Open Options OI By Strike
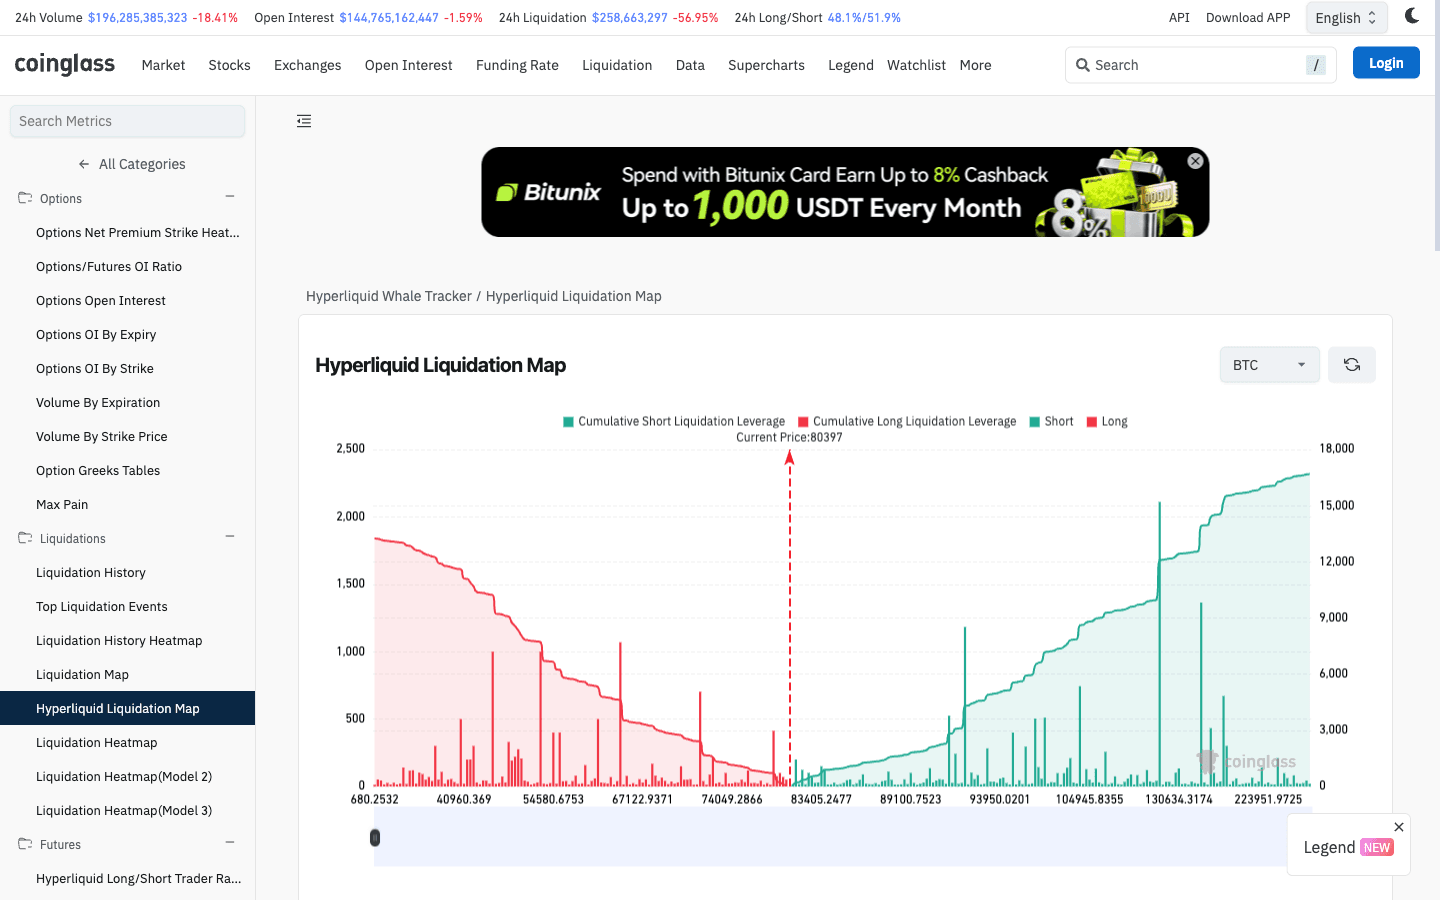Image resolution: width=1440 pixels, height=900 pixels. coord(95,368)
